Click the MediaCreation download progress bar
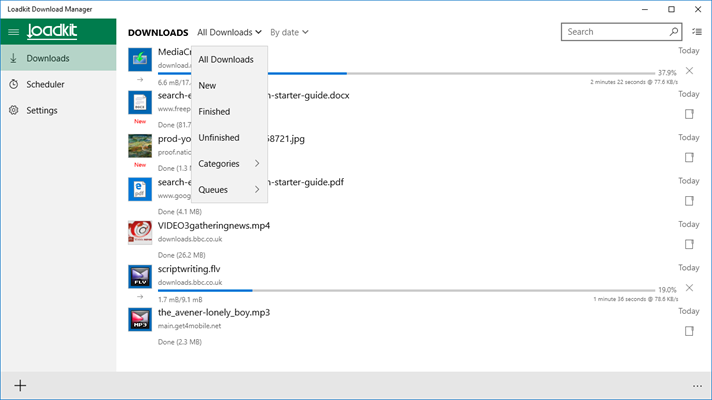 click(406, 73)
